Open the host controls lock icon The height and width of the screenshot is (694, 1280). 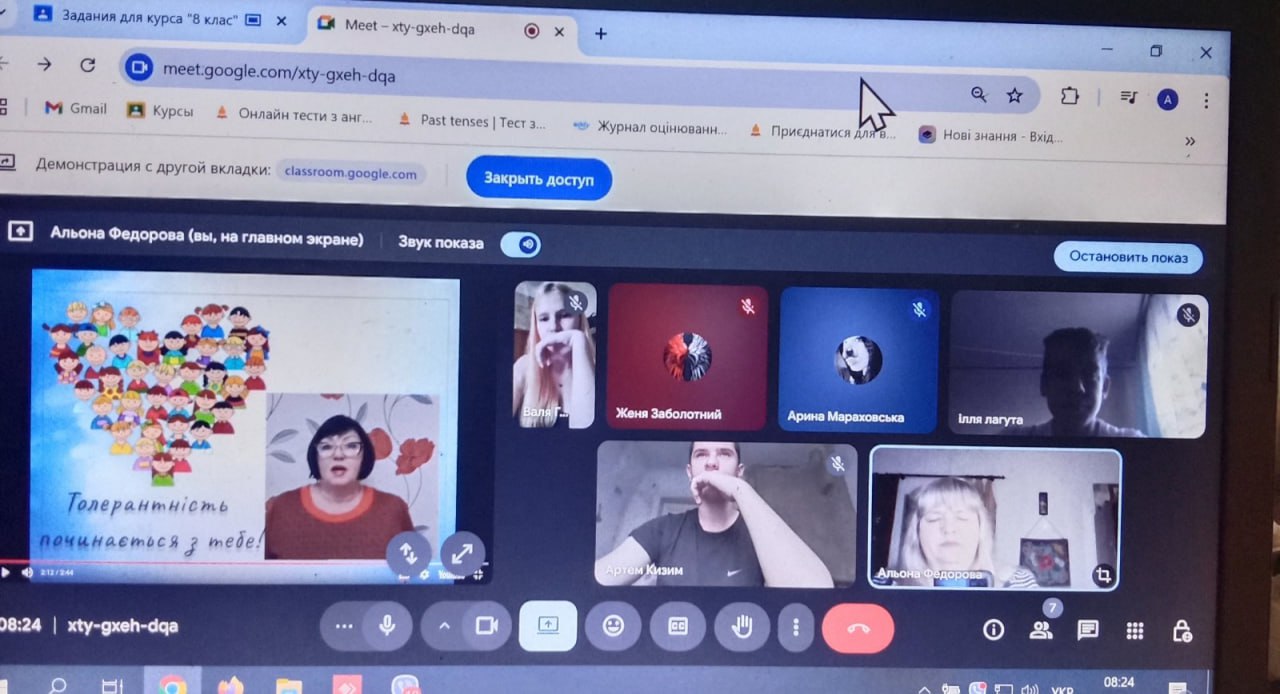tap(1181, 631)
